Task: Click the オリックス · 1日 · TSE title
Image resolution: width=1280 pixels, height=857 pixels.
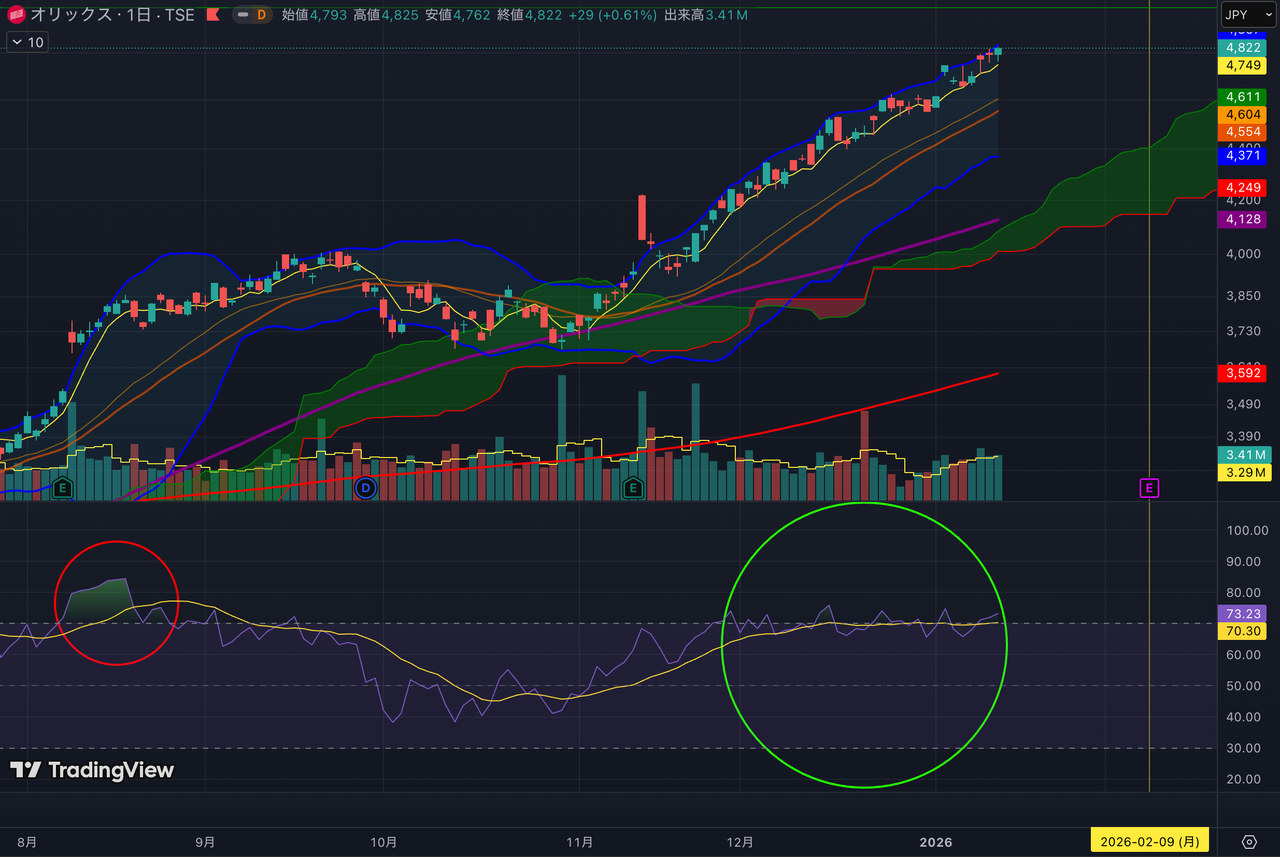Action: (112, 15)
